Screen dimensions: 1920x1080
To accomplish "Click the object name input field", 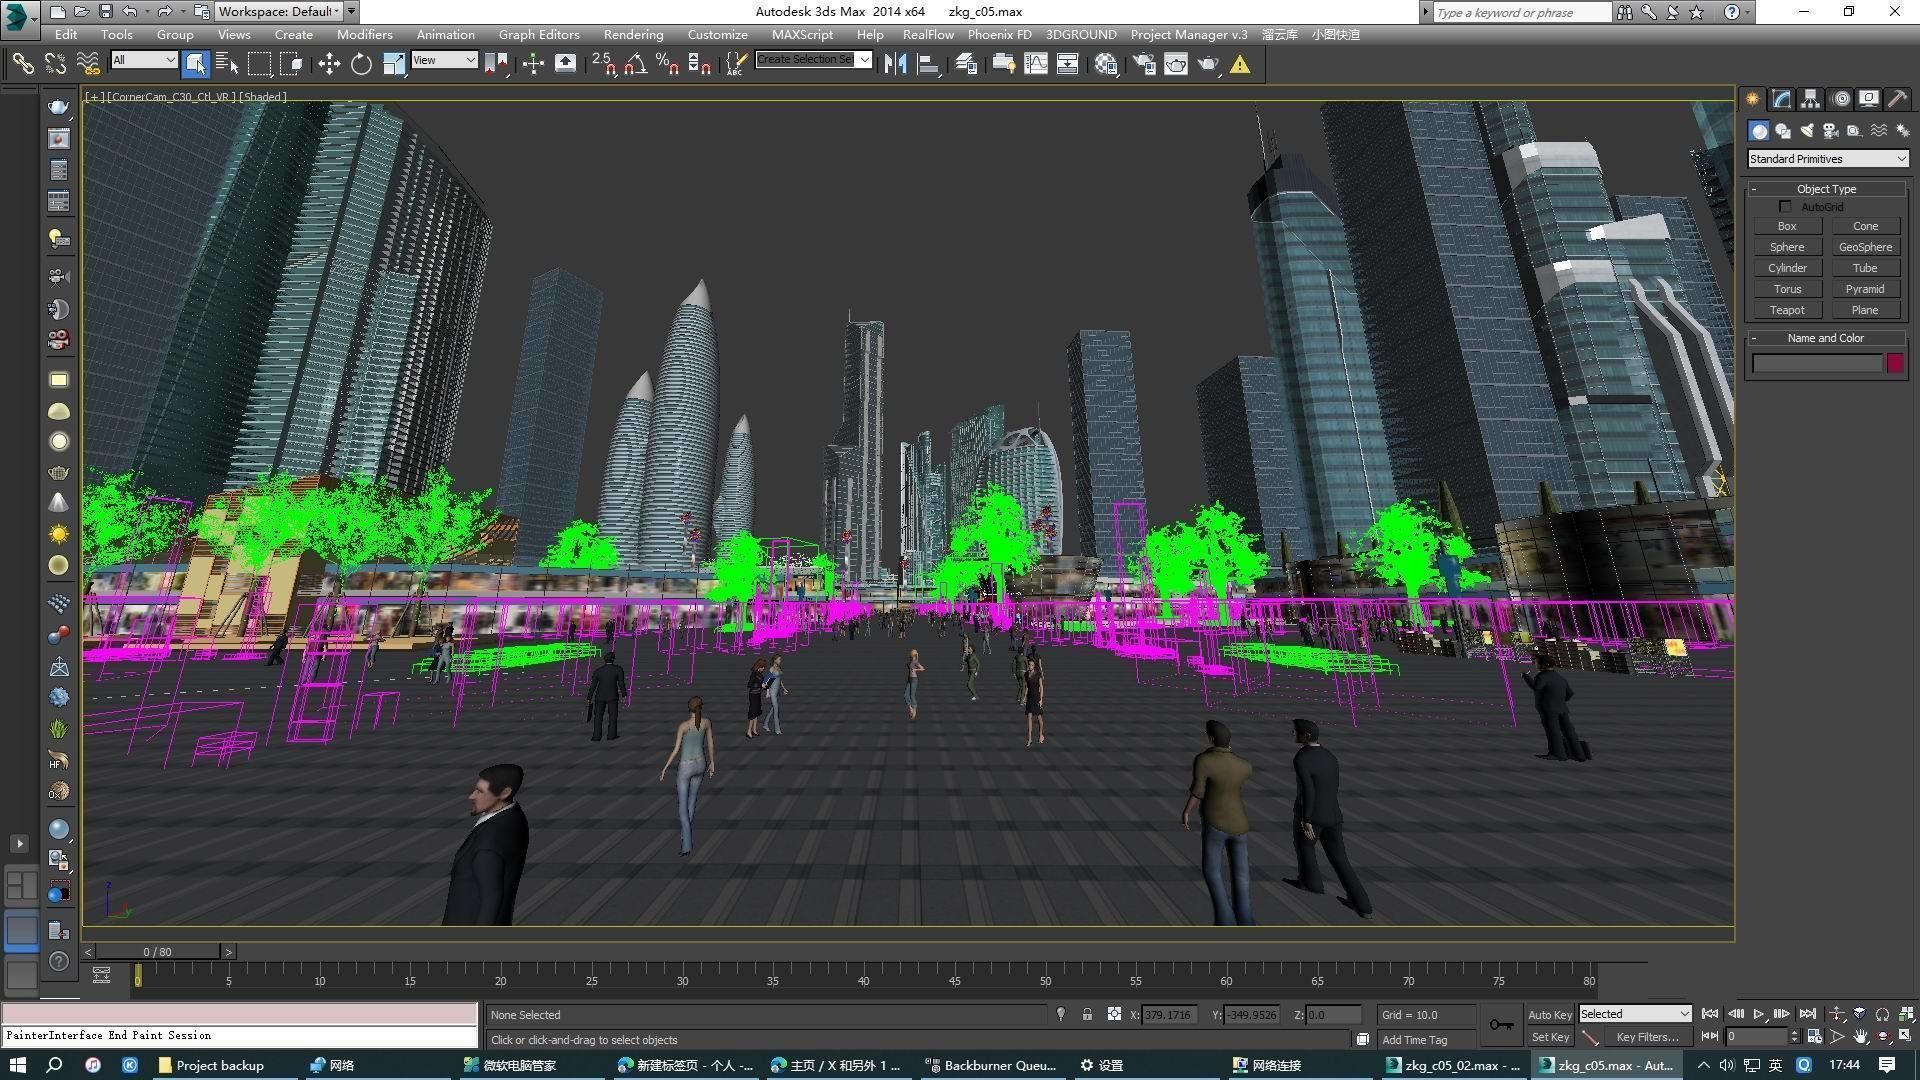I will coord(1817,364).
